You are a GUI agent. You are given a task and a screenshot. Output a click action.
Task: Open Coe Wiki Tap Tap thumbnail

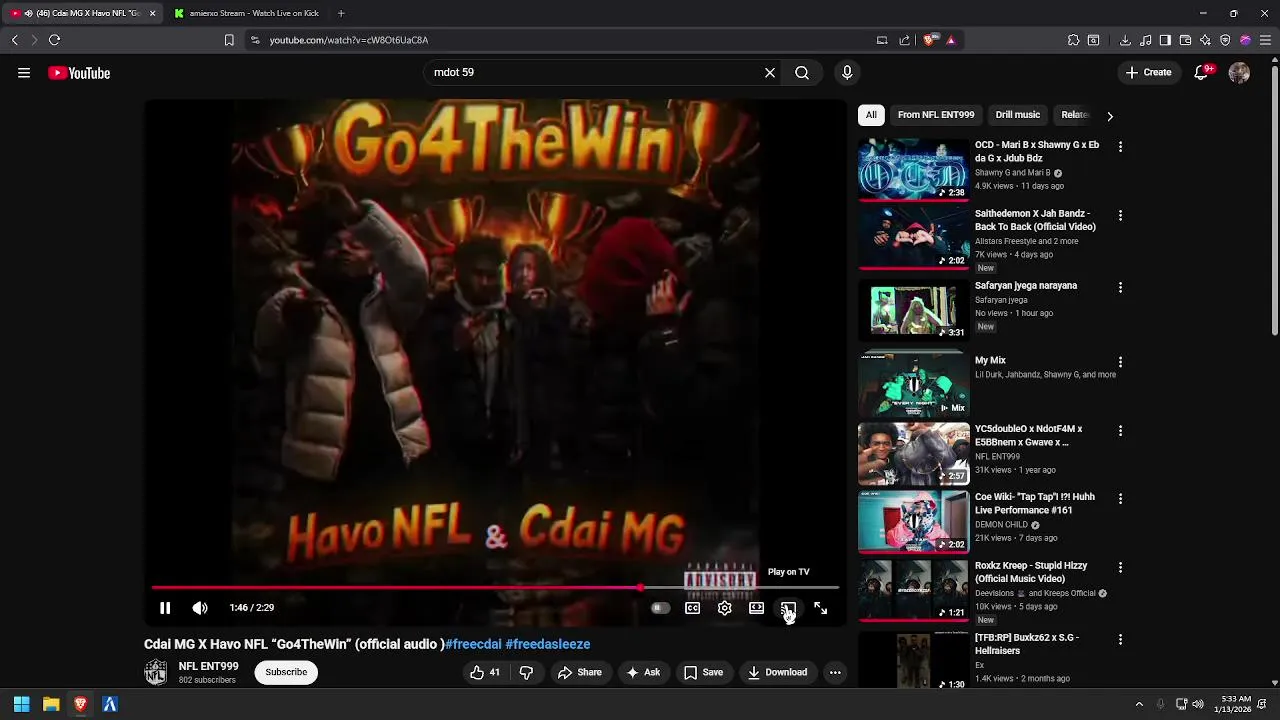click(913, 522)
